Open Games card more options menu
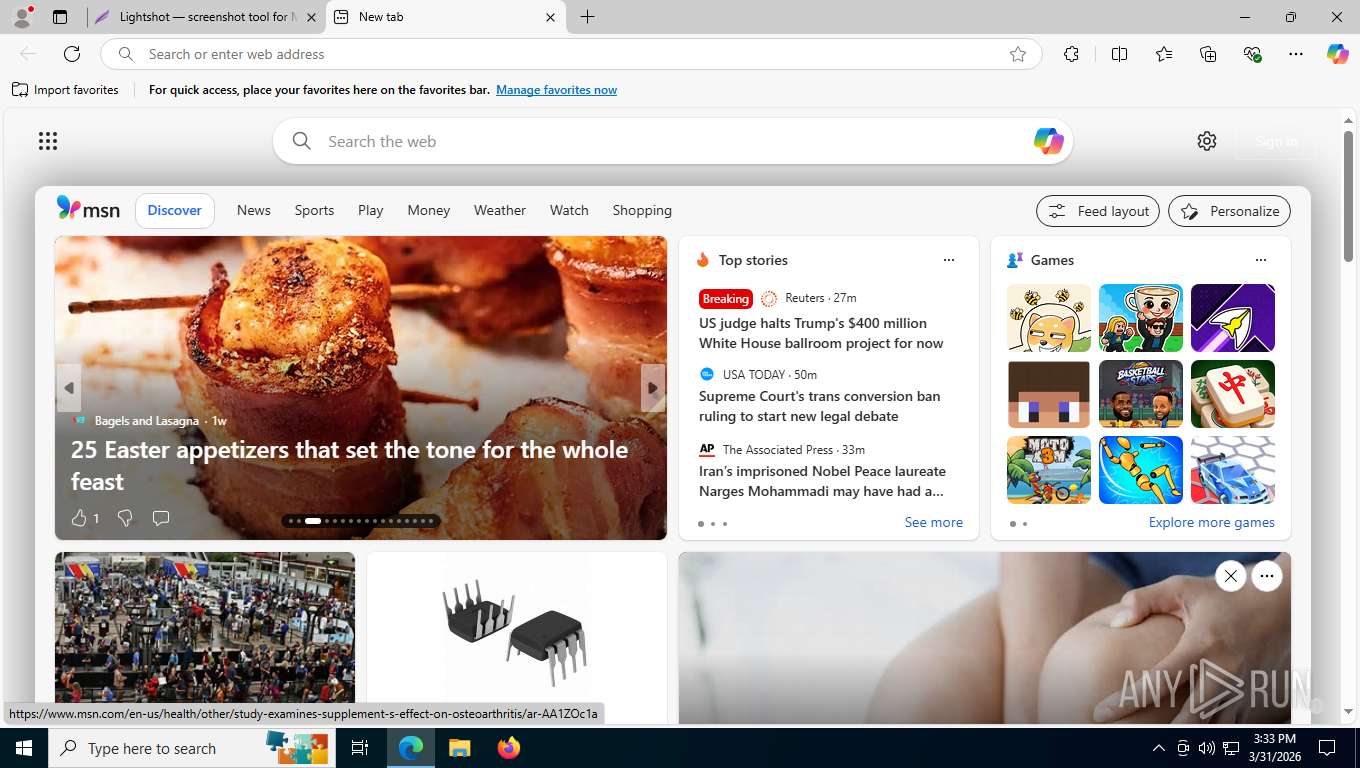This screenshot has width=1360, height=768. [x=1261, y=260]
